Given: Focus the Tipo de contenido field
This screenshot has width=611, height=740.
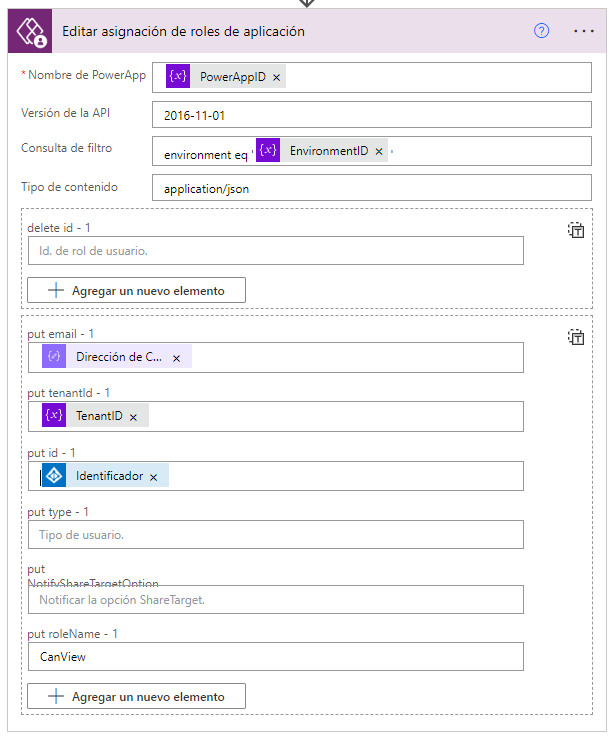Looking at the screenshot, I should click(372, 188).
